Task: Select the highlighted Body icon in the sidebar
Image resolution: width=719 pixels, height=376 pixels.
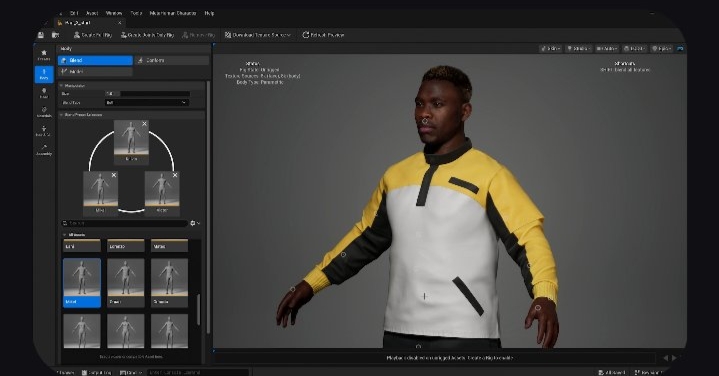Action: (44, 74)
